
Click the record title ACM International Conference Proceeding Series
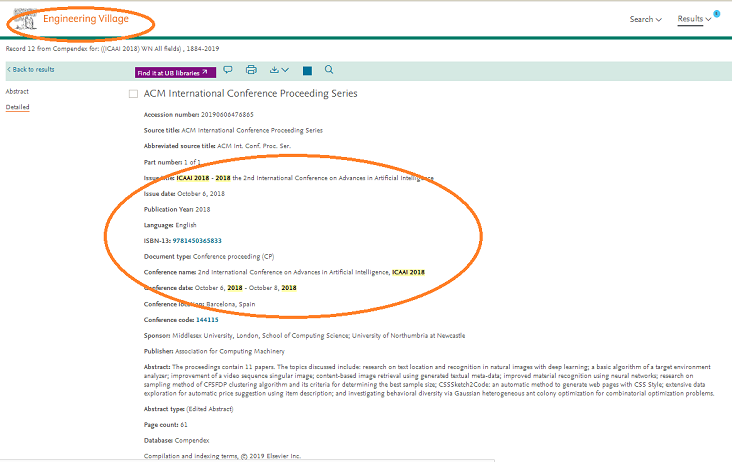[x=250, y=94]
